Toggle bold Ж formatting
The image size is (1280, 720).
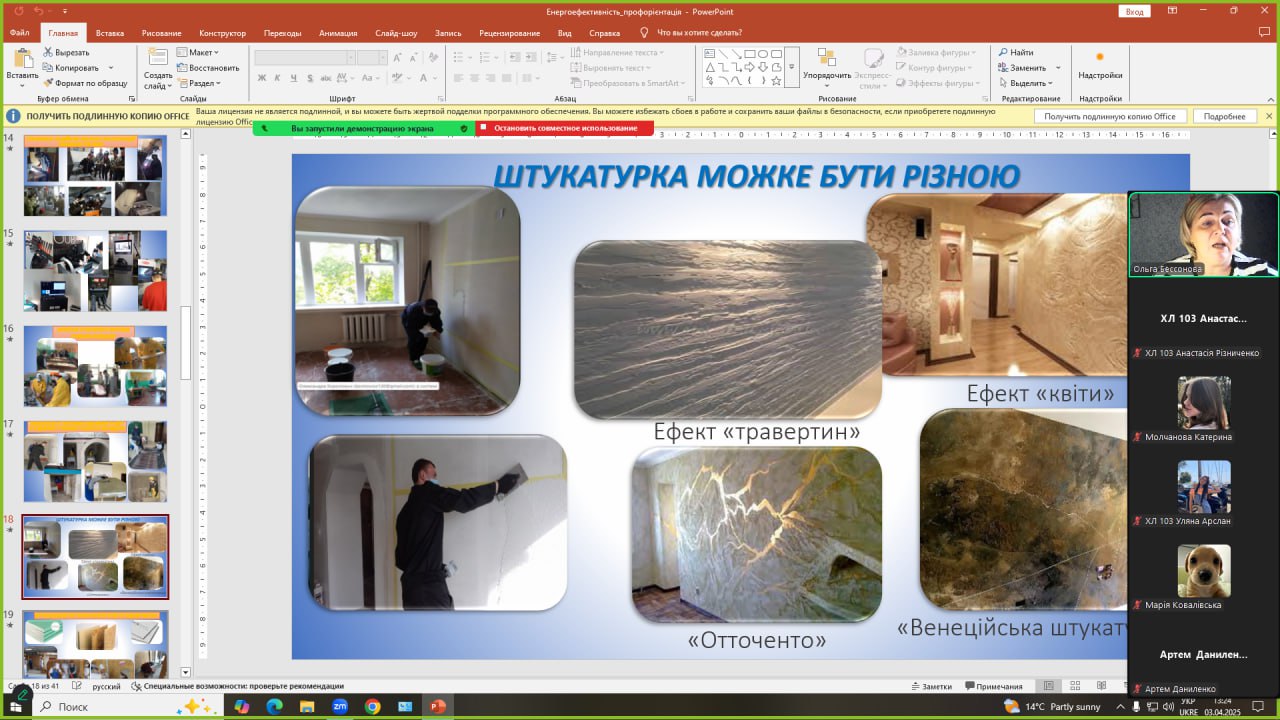[262, 78]
